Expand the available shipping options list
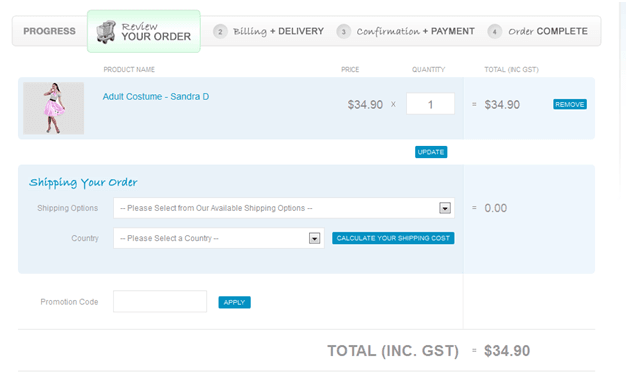Screen dimensions: 628x376 [284, 208]
